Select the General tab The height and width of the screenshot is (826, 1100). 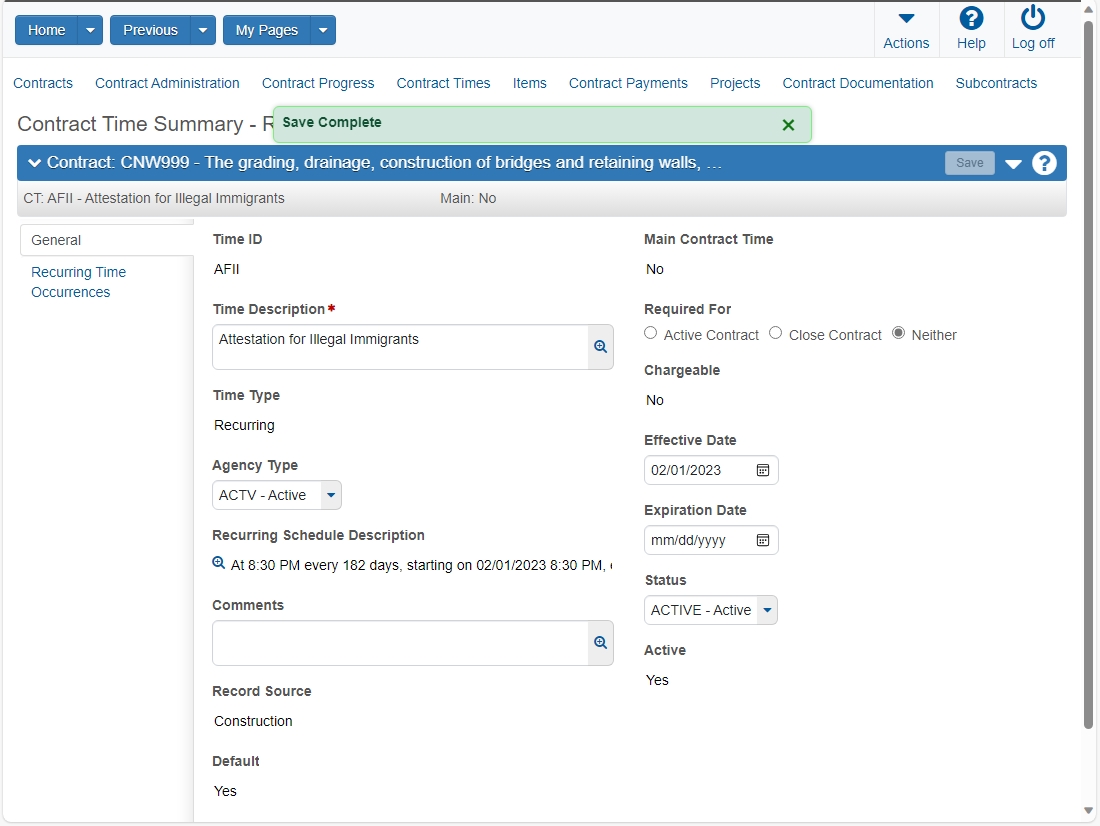[x=107, y=240]
